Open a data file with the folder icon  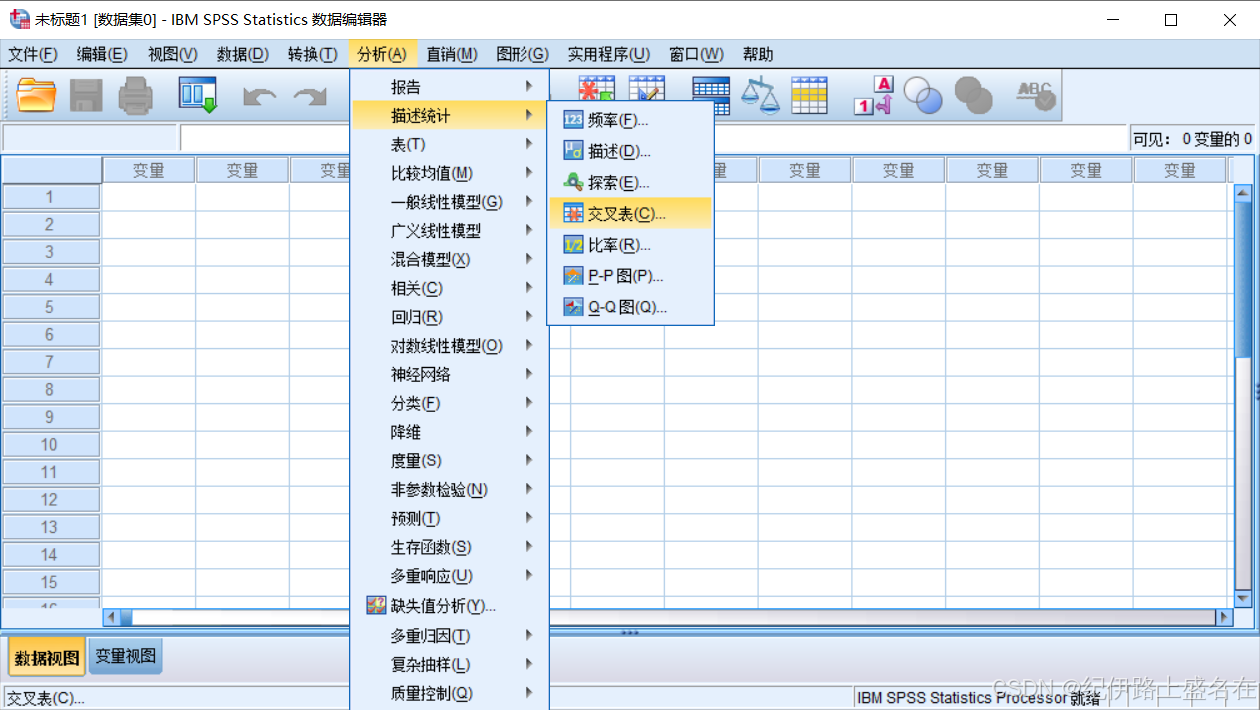(37, 96)
